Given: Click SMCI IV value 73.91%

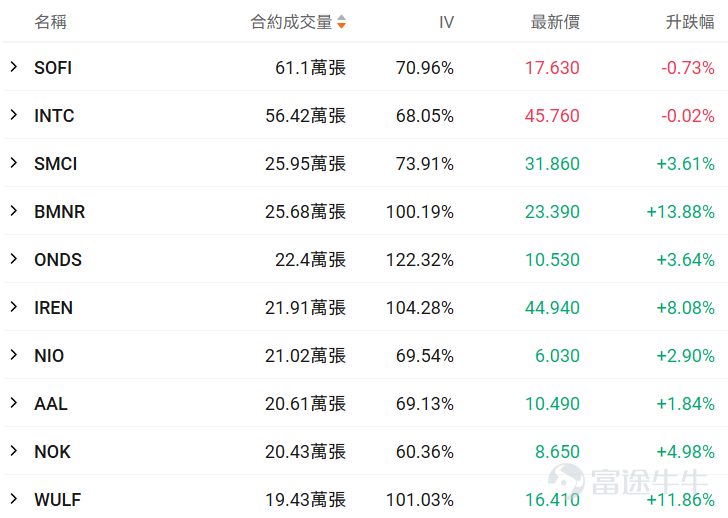Looking at the screenshot, I should point(425,164).
